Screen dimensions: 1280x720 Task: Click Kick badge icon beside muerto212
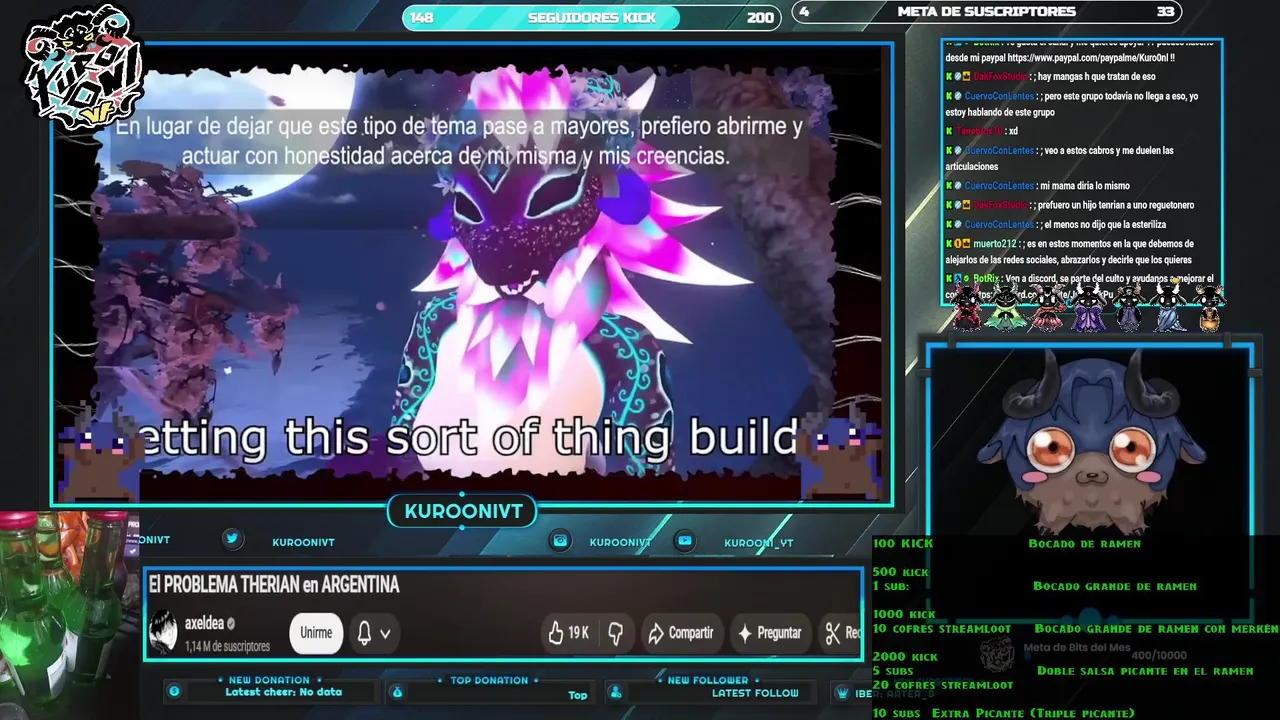click(x=949, y=244)
